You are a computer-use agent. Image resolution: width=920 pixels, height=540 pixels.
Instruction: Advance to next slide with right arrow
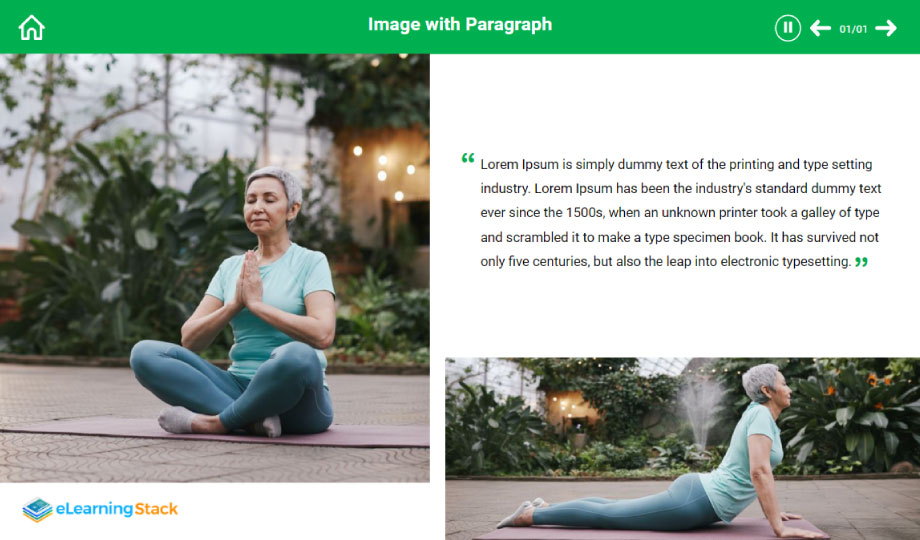point(885,28)
